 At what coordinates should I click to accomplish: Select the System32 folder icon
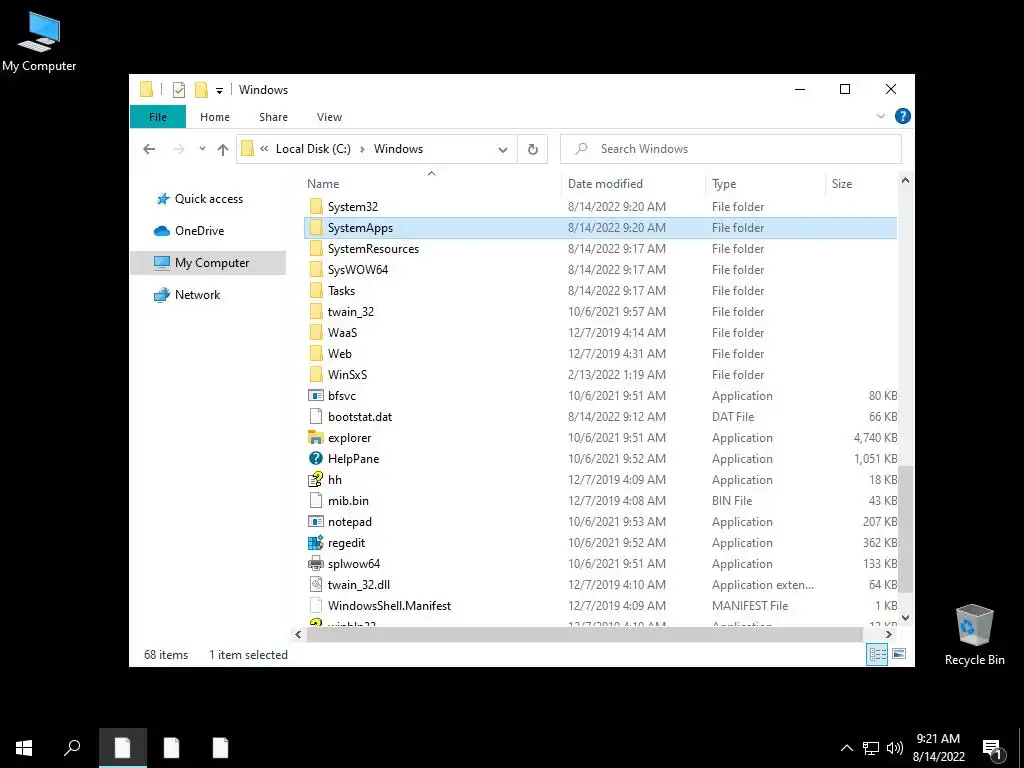(x=315, y=206)
